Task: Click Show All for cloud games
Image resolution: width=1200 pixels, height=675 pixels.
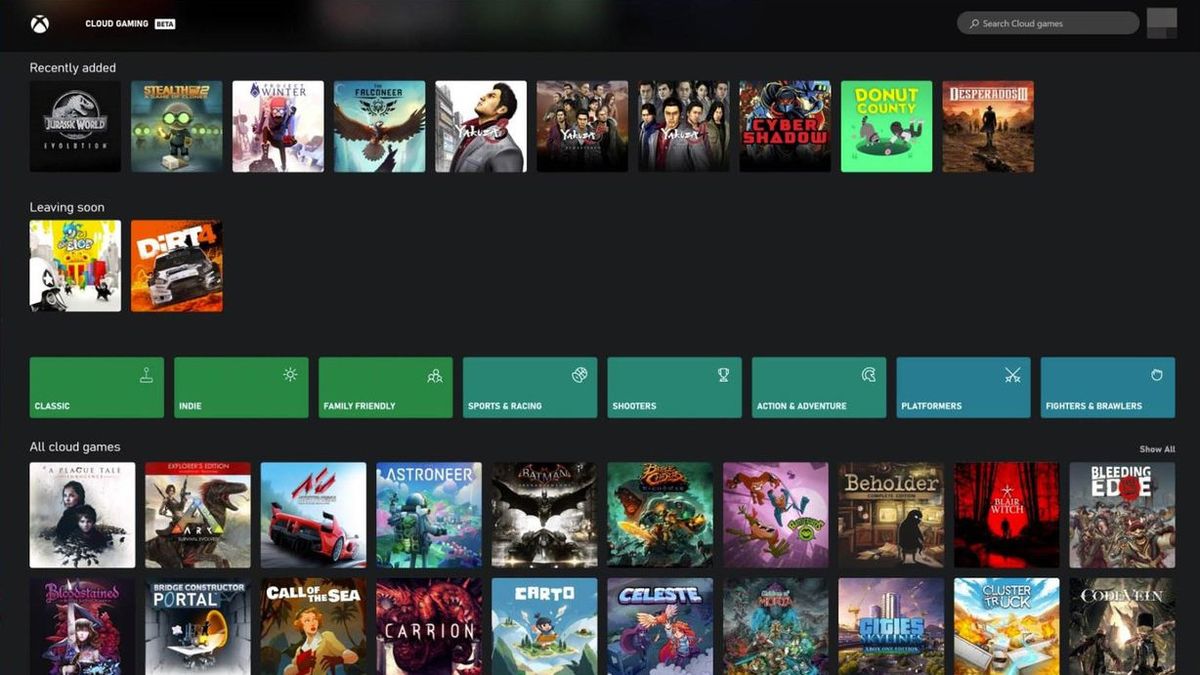Action: 1157,449
